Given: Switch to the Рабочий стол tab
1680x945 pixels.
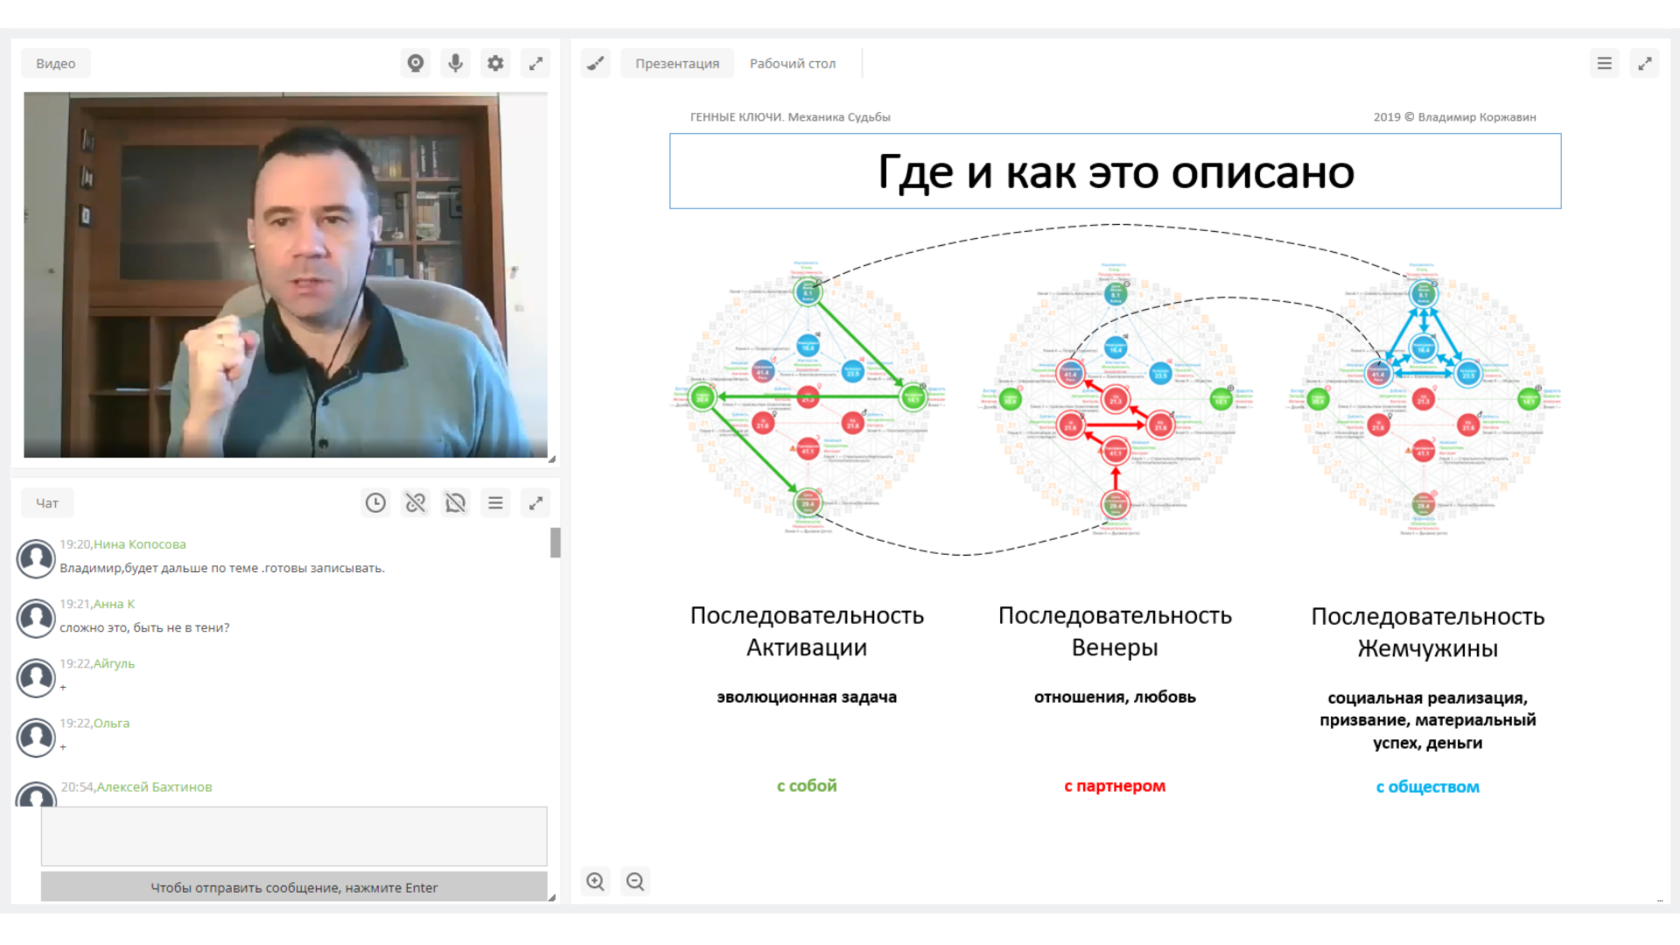Looking at the screenshot, I should (x=793, y=63).
